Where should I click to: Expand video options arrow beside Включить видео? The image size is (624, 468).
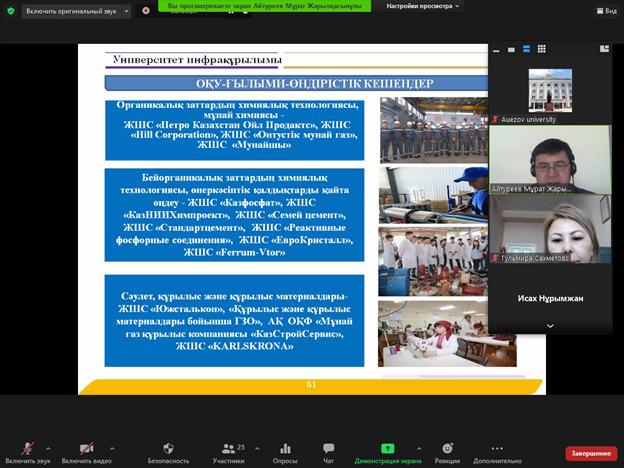tap(112, 448)
